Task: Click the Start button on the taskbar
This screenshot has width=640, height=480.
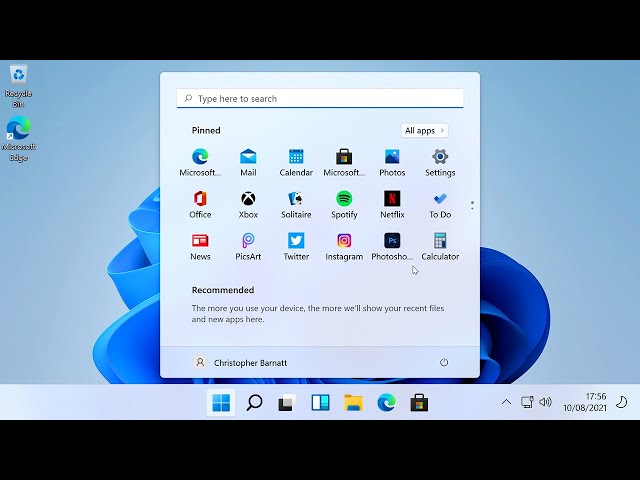Action: (221, 403)
